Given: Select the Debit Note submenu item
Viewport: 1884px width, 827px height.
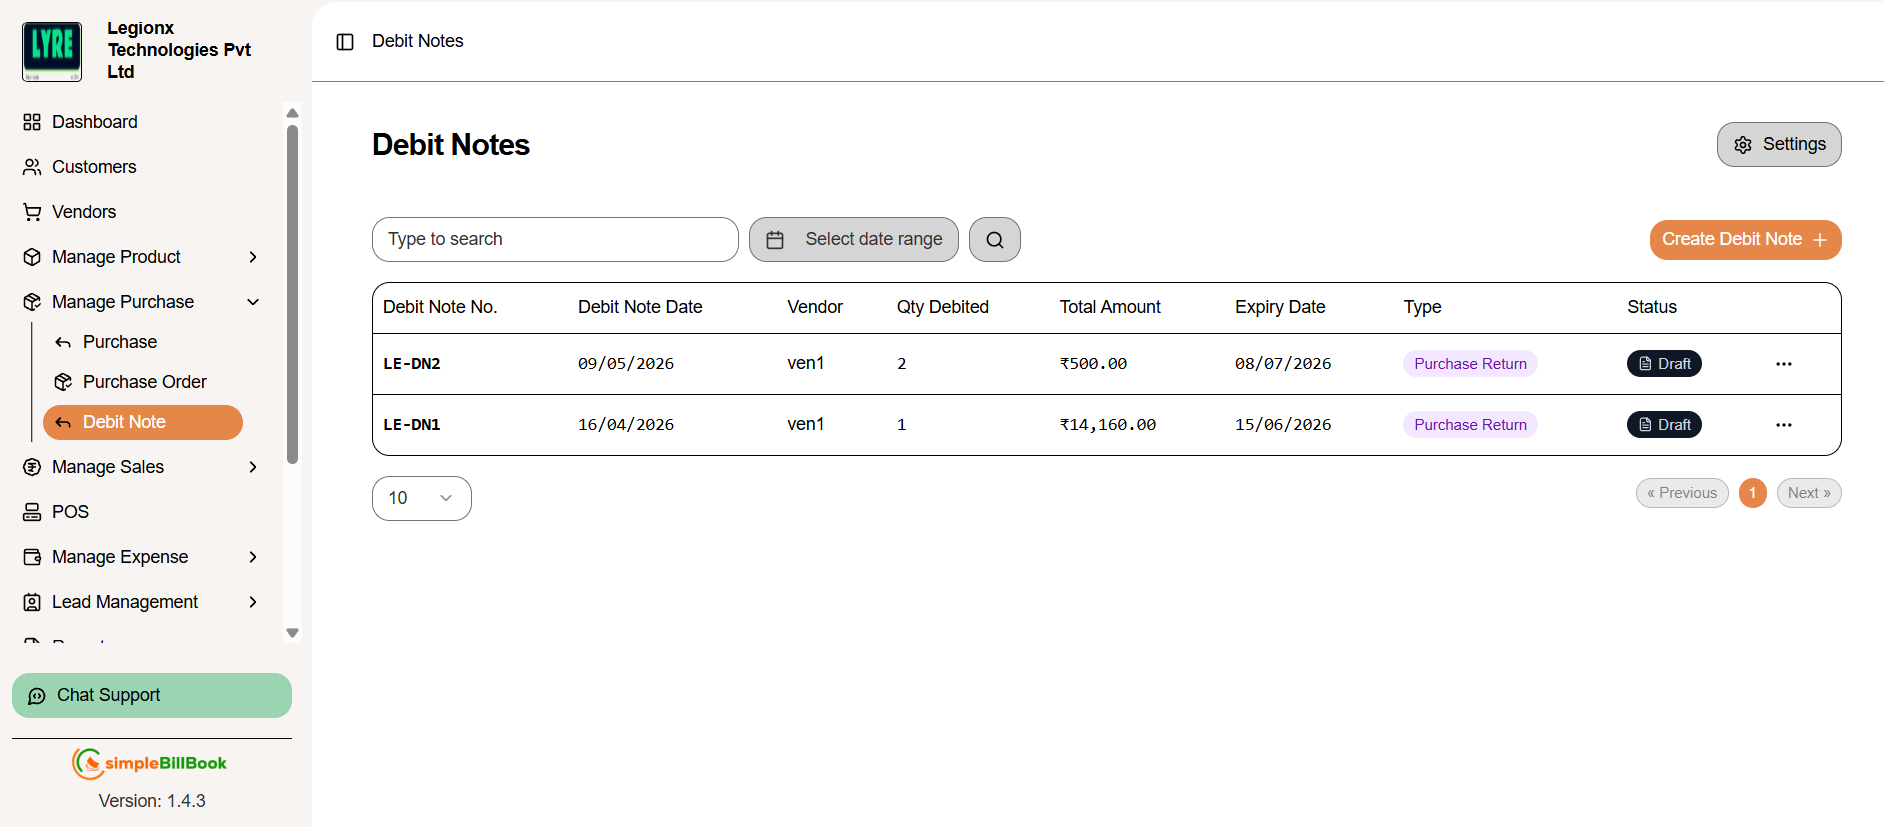Looking at the screenshot, I should (143, 422).
